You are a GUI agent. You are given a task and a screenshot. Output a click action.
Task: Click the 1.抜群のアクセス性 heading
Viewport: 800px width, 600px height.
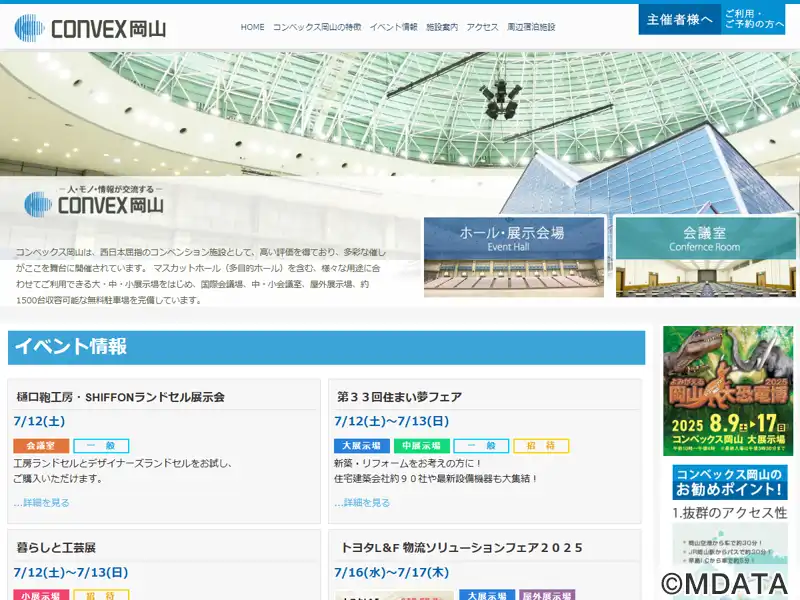pos(730,513)
